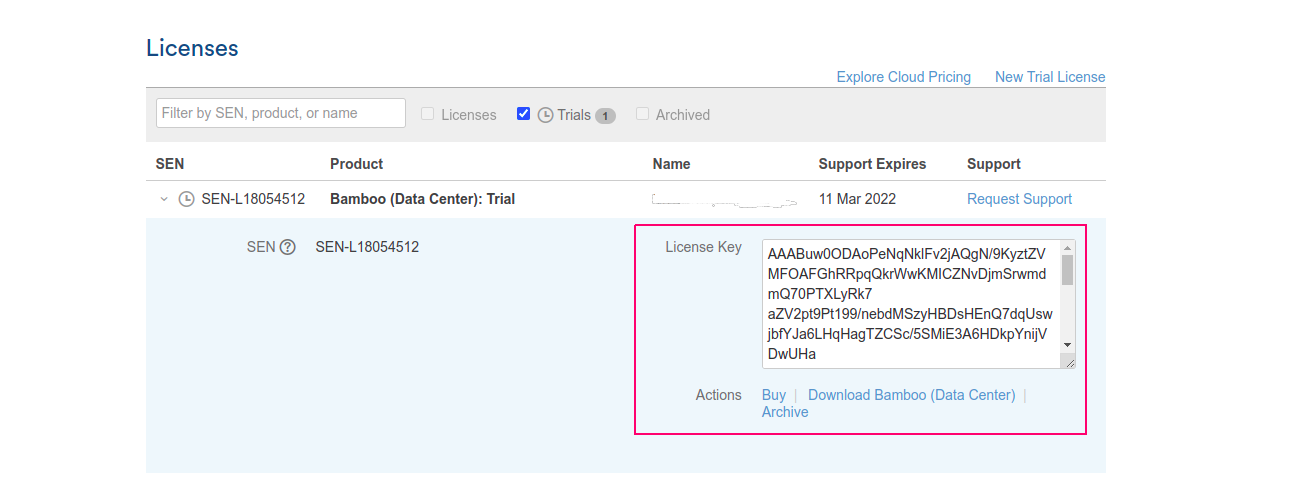Collapse the SEN-L18054512 license row
The height and width of the screenshot is (498, 1314).
[x=164, y=199]
